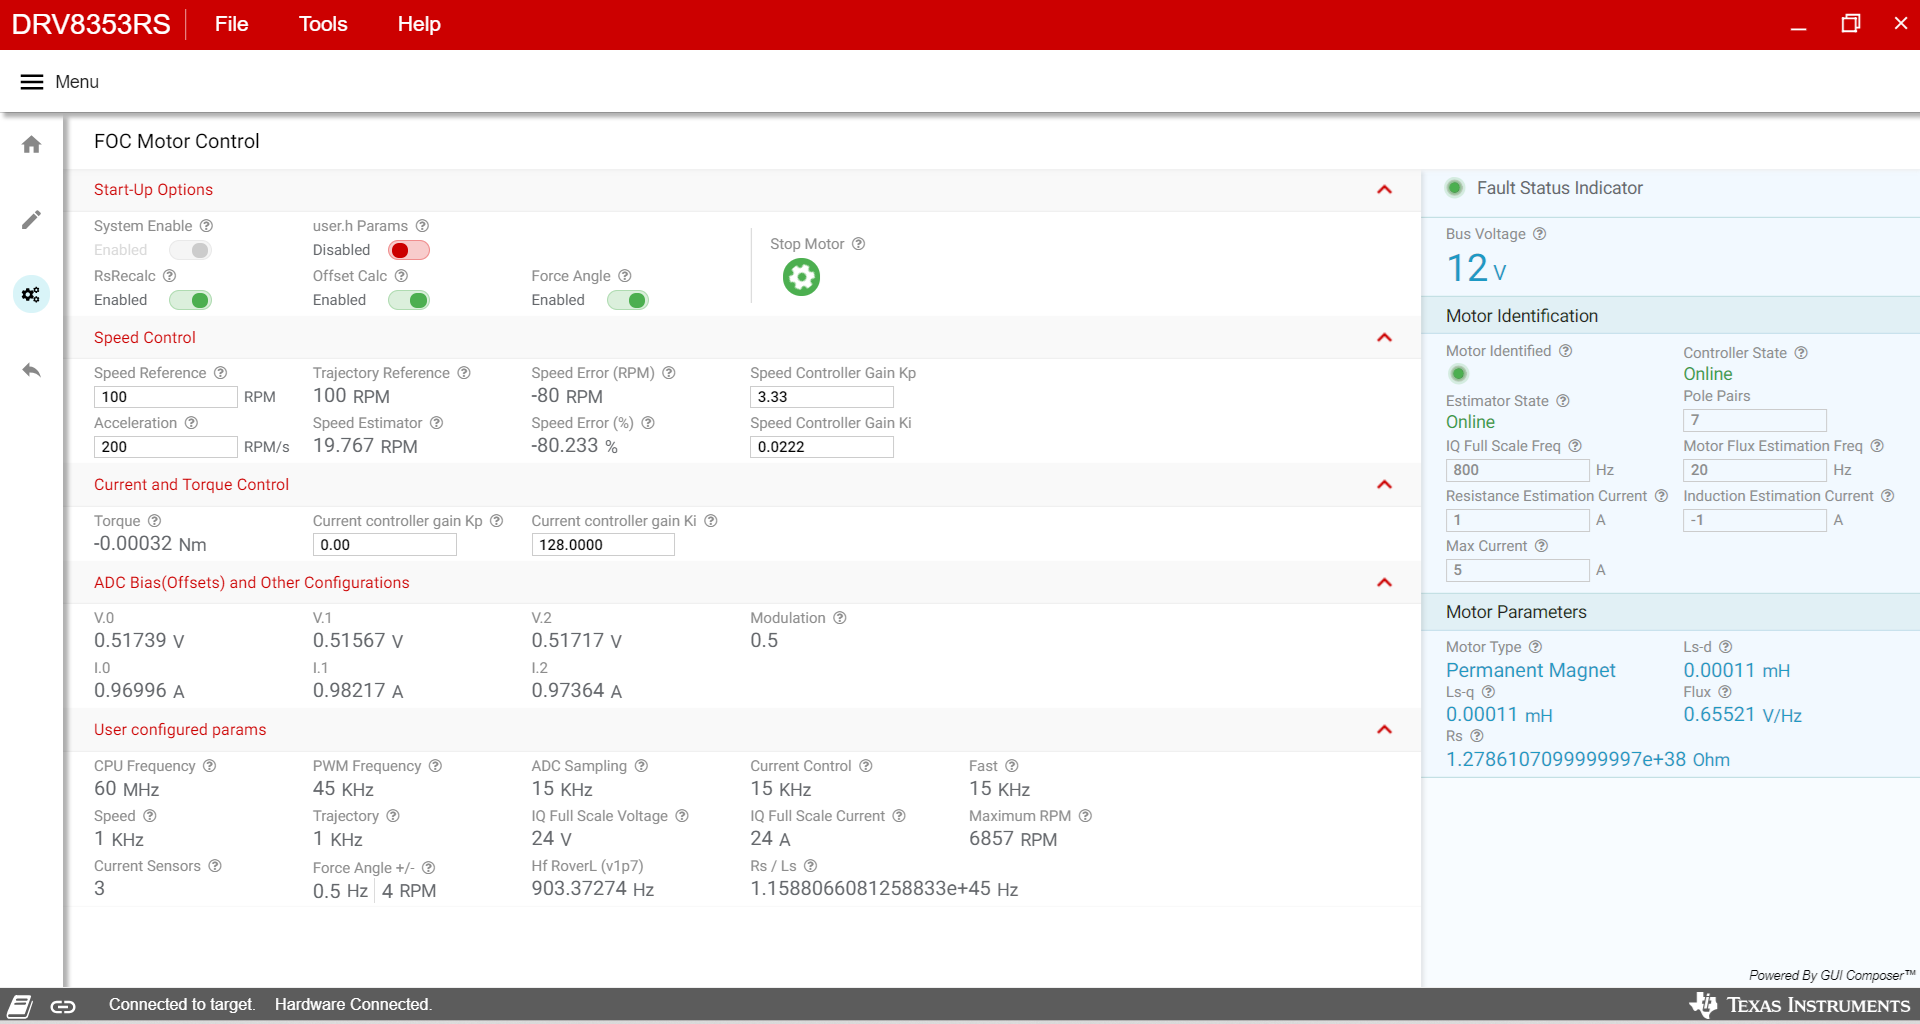Open help for Current controller gain Kp
This screenshot has height=1024, width=1920.
496,521
